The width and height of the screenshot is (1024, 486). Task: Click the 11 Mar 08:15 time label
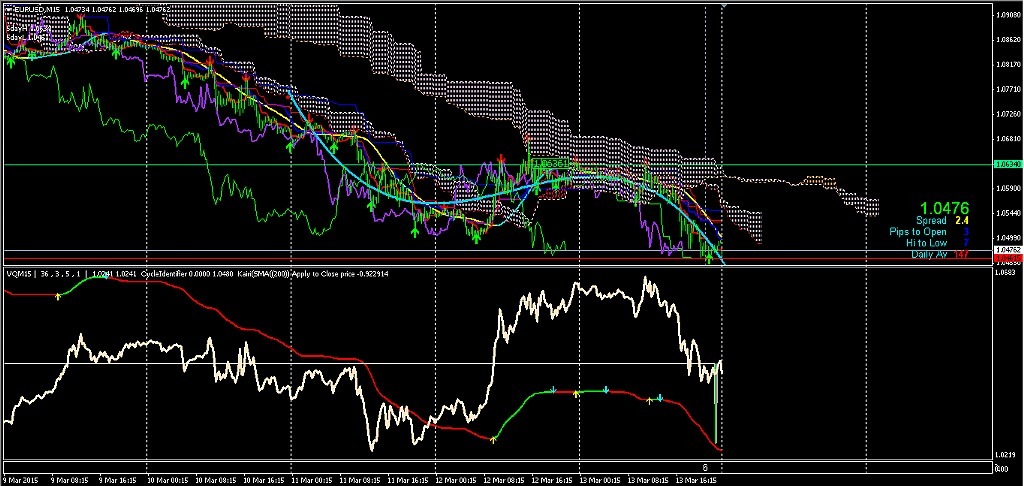(x=359, y=480)
